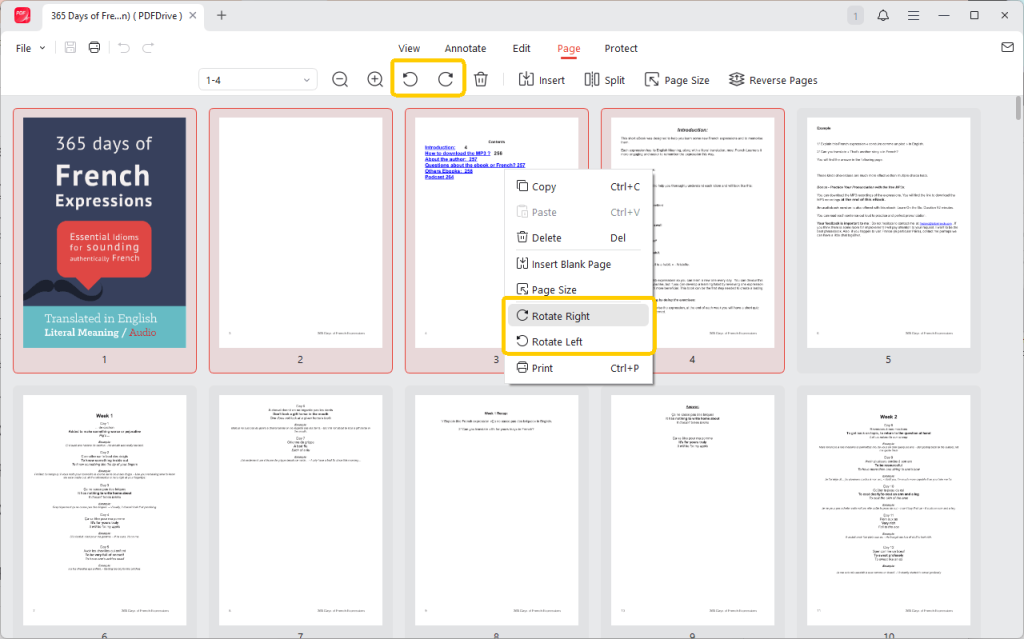Open the Split document tool

(x=605, y=78)
